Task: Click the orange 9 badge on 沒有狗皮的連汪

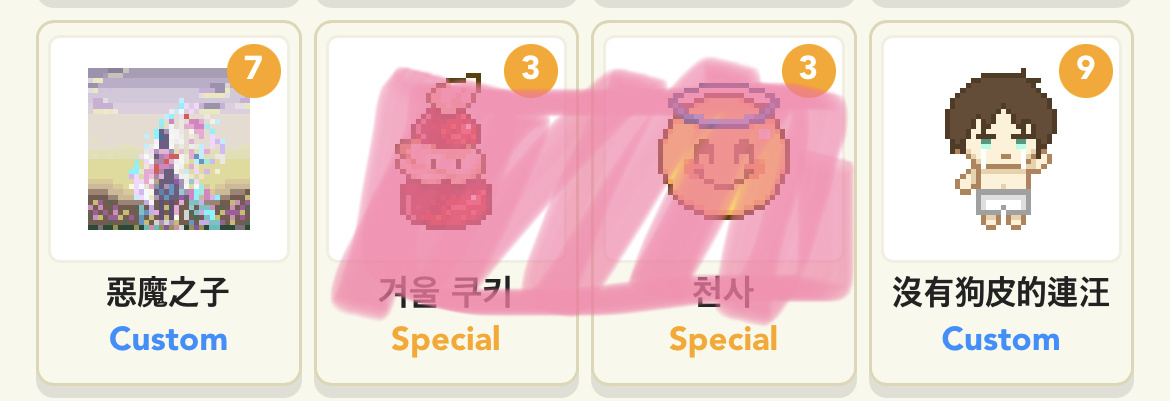Action: coord(1086,71)
